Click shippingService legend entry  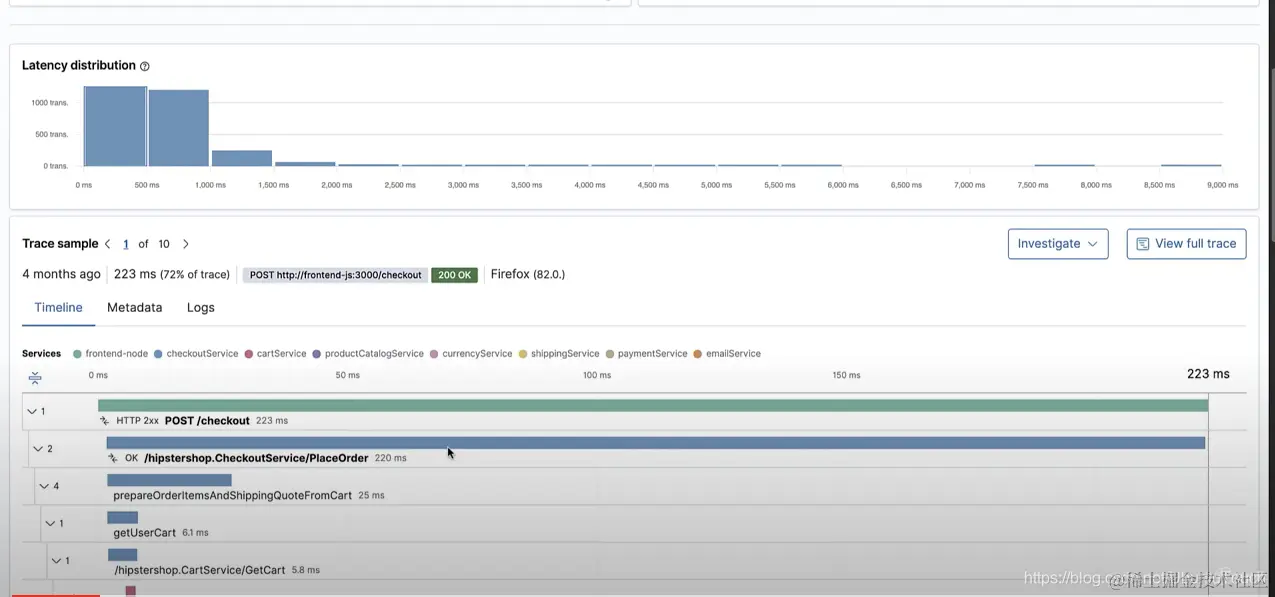pyautogui.click(x=559, y=354)
